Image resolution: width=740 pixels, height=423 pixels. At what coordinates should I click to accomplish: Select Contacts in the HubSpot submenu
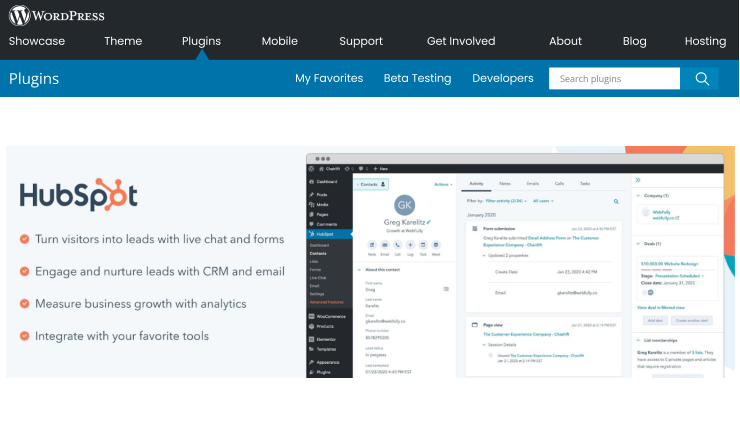(x=318, y=254)
